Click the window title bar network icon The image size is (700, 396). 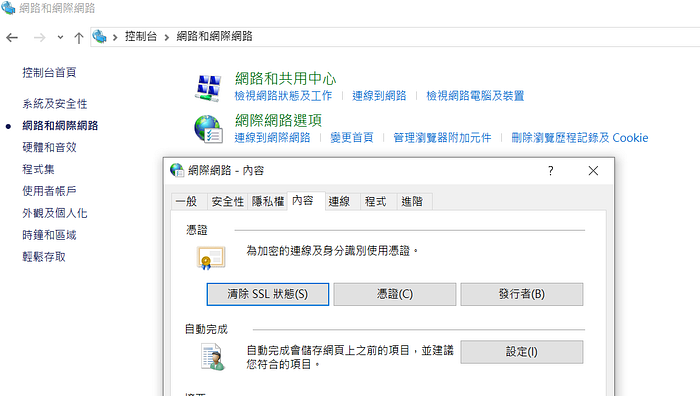pyautogui.click(x=8, y=8)
